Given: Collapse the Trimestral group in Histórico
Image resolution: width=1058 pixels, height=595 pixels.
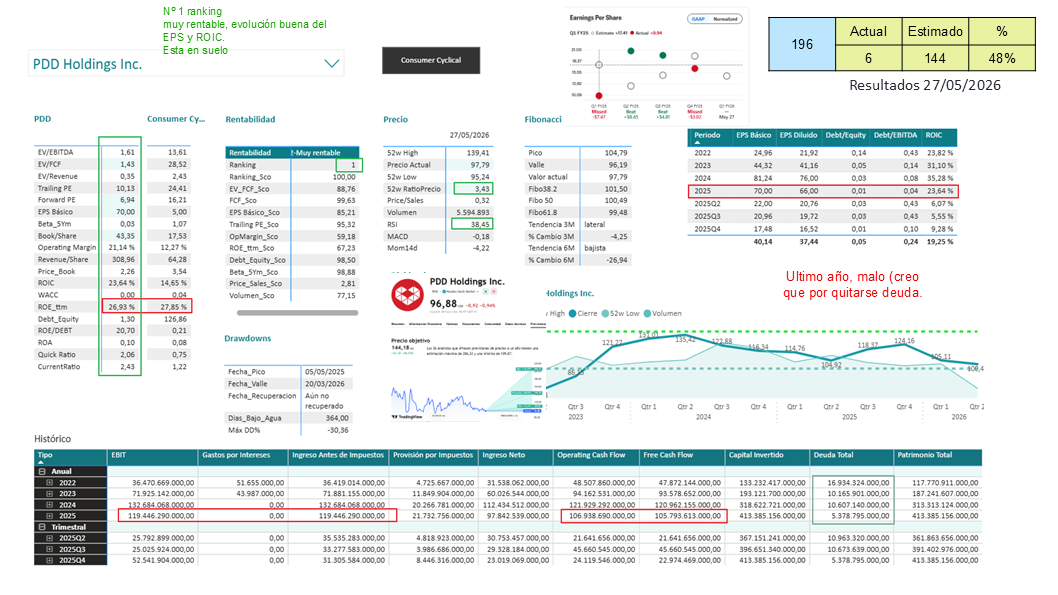Looking at the screenshot, I should [x=43, y=527].
